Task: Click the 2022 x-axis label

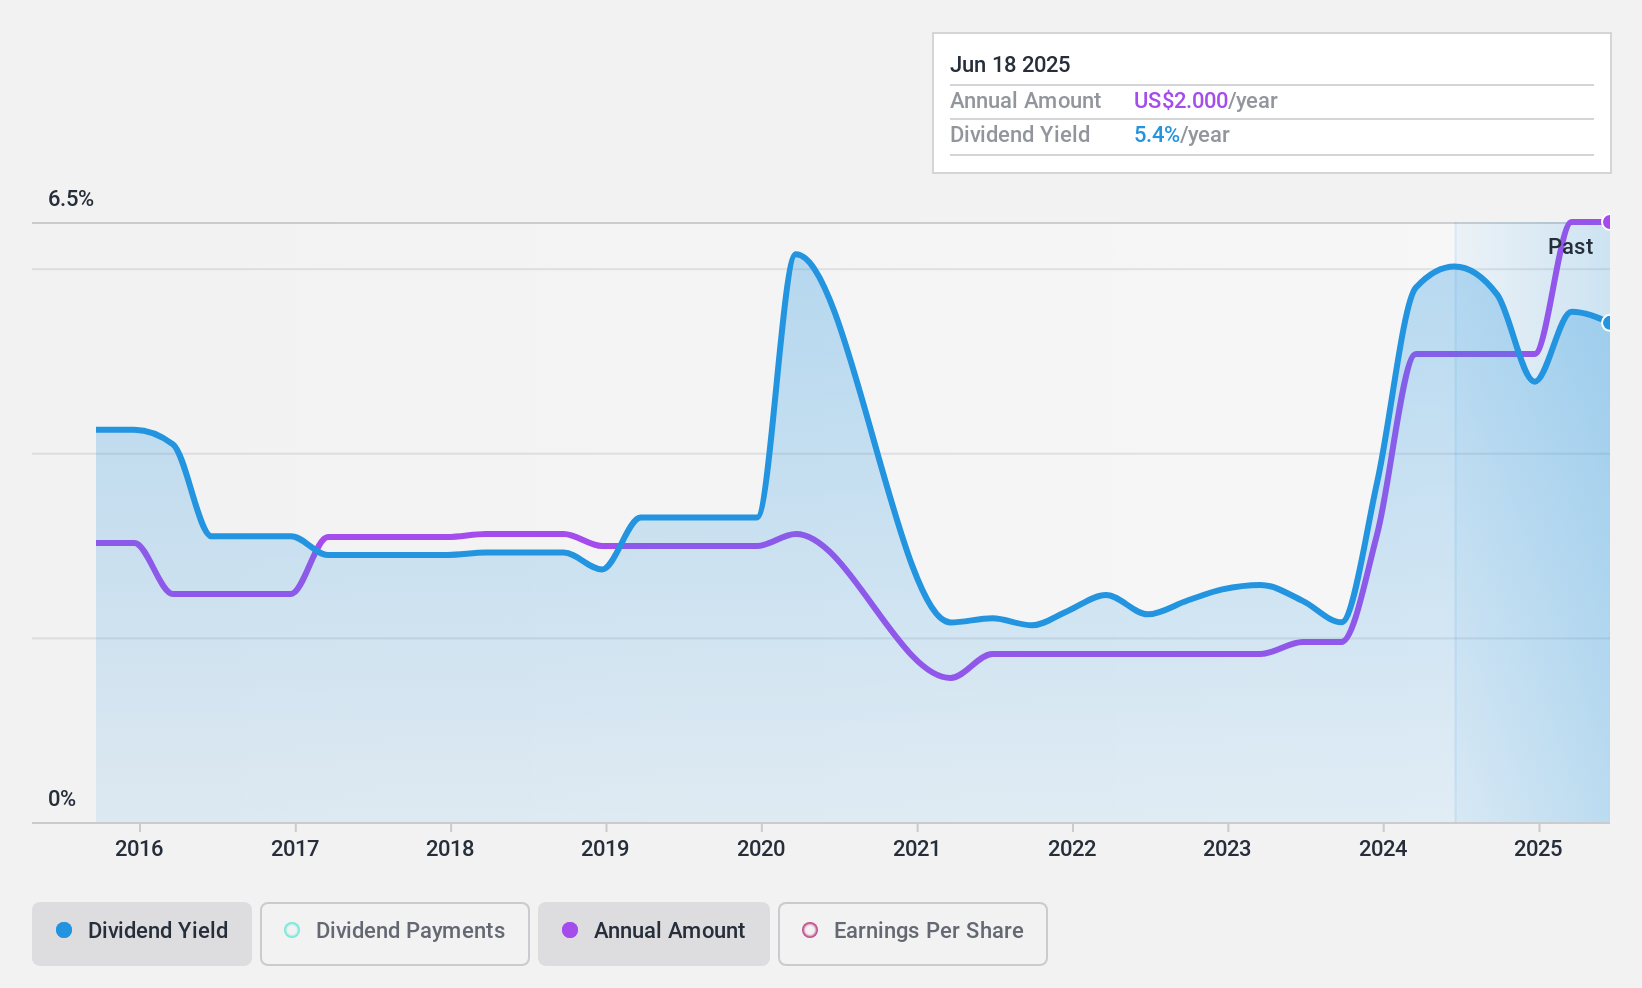Action: pyautogui.click(x=1072, y=849)
